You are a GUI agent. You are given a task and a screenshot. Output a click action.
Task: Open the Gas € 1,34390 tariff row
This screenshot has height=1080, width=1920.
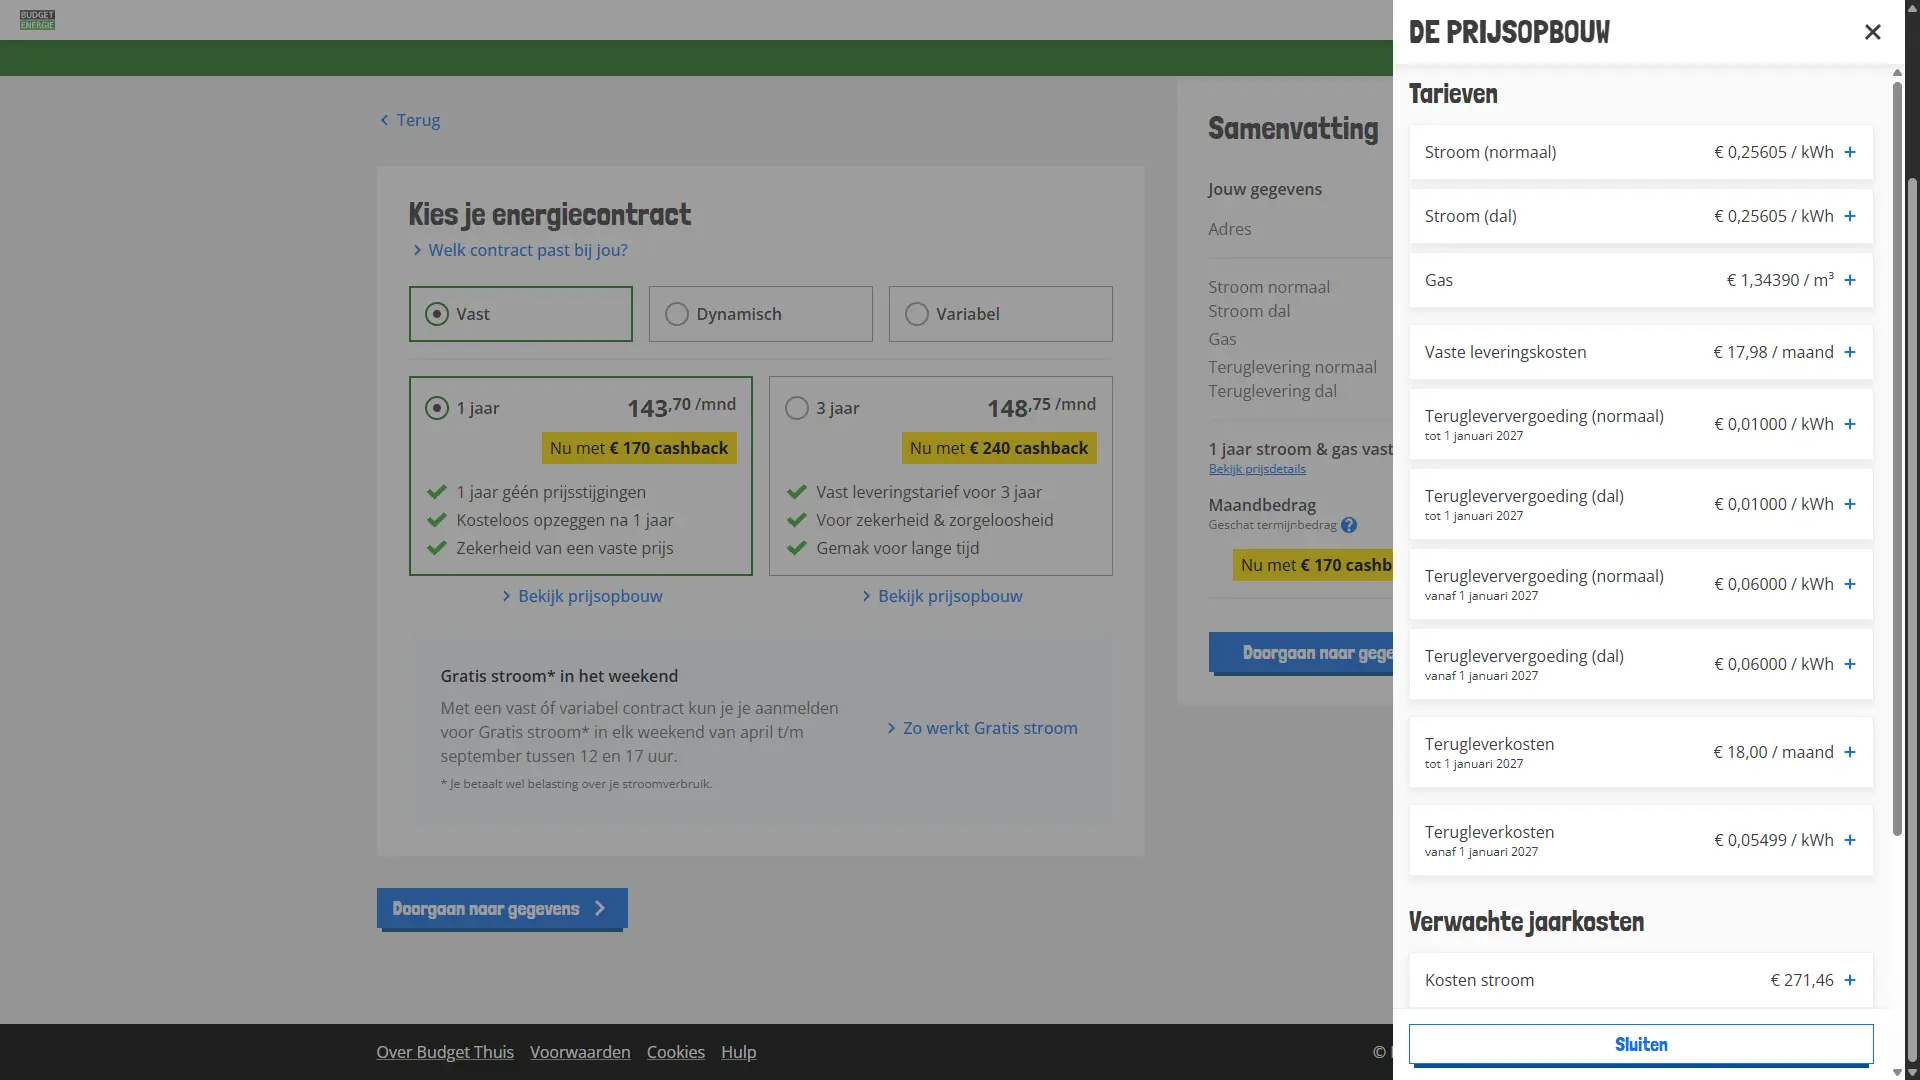[x=1640, y=280]
